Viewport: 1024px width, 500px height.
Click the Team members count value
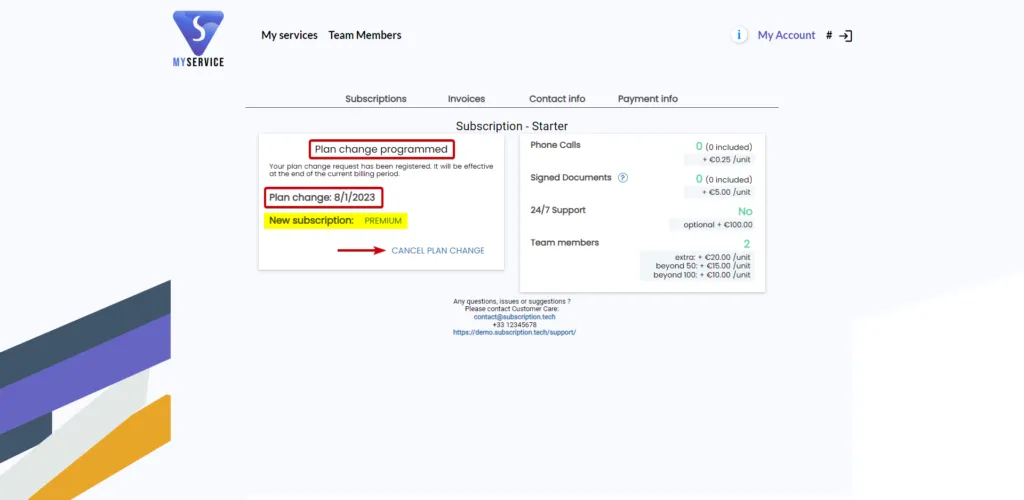[x=746, y=244]
